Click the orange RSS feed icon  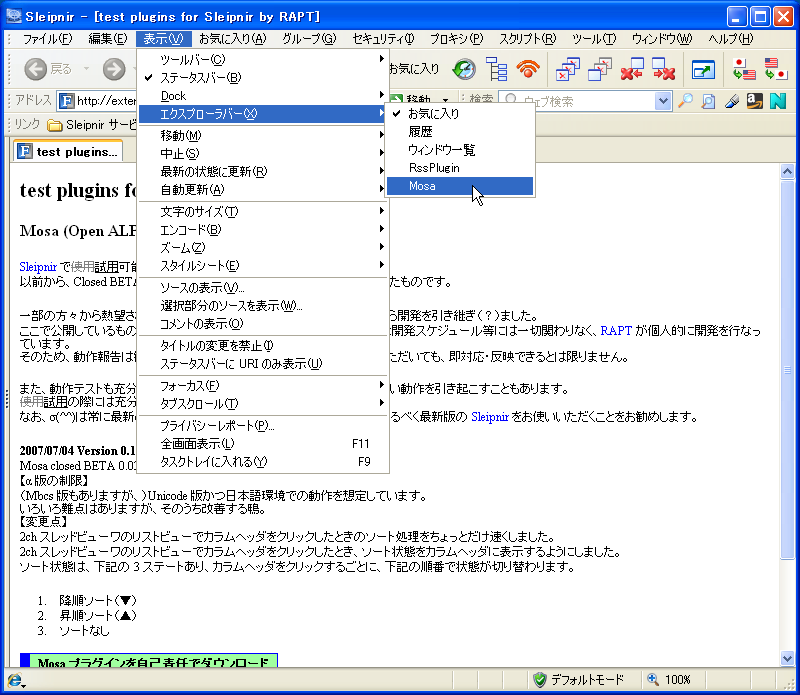[528, 69]
